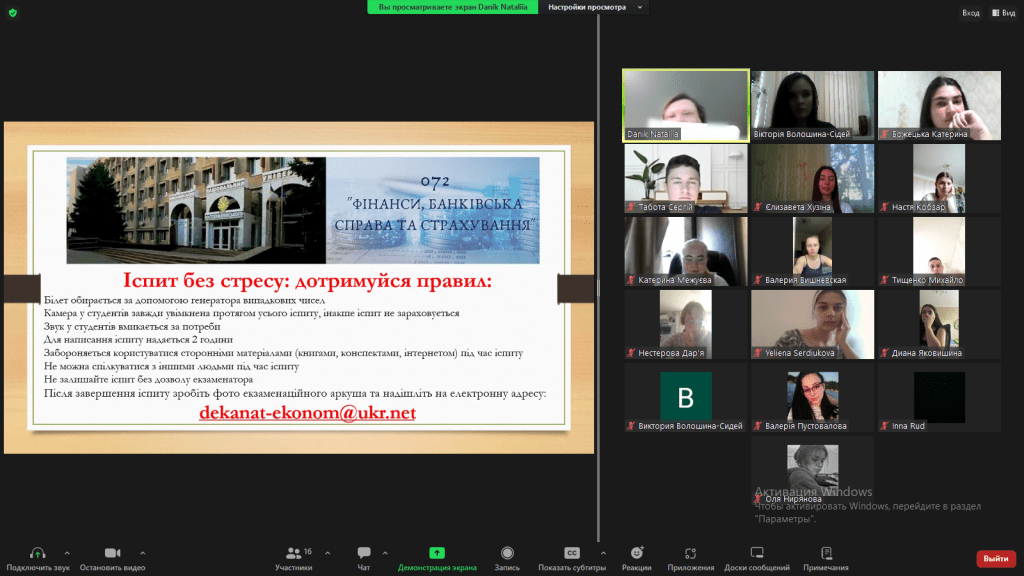Image resolution: width=1024 pixels, height=576 pixels.
Task: Expand the arrow next to Остановить видео
Action: tap(142, 552)
